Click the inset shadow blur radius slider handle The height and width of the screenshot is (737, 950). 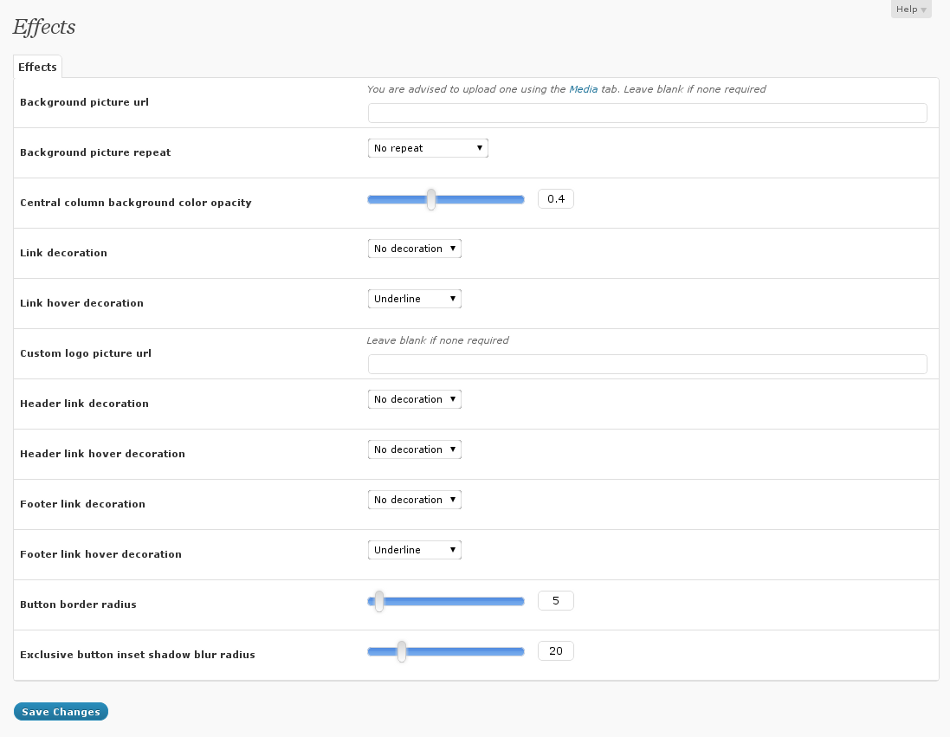(401, 652)
